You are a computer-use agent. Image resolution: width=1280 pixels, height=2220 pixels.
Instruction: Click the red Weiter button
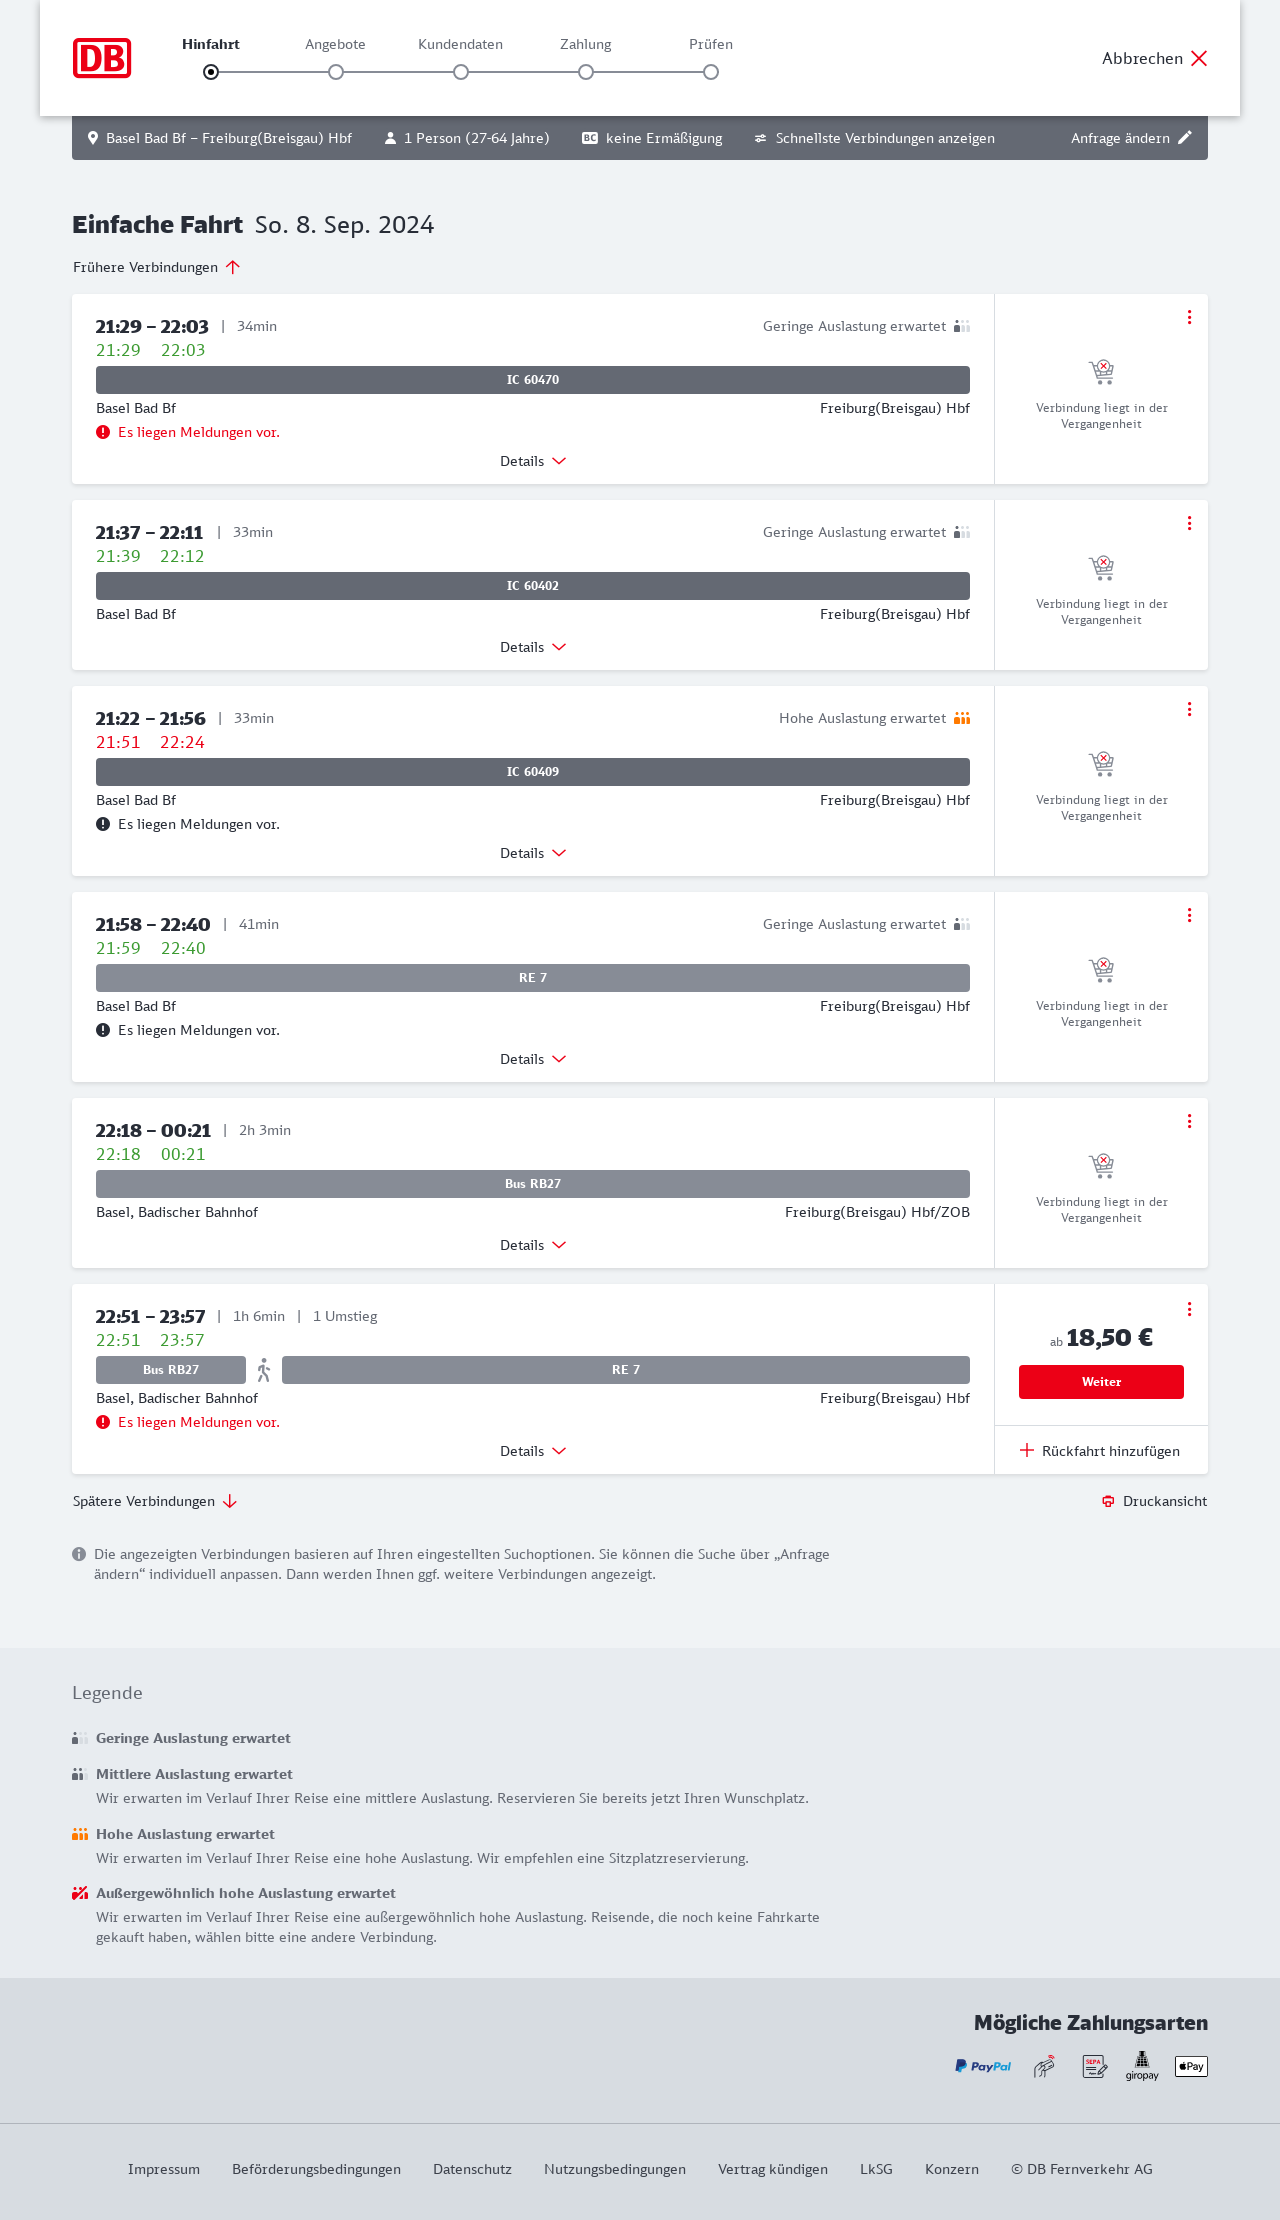1101,1382
